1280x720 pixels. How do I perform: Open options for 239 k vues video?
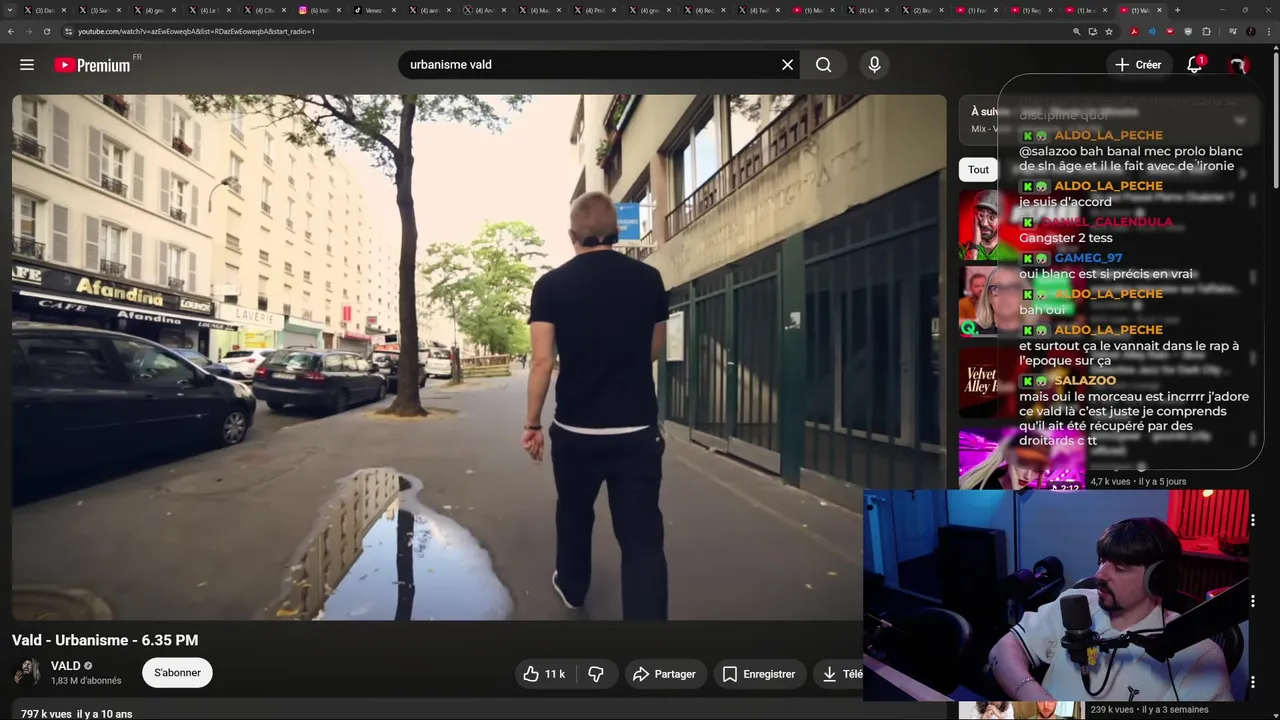click(x=1252, y=682)
